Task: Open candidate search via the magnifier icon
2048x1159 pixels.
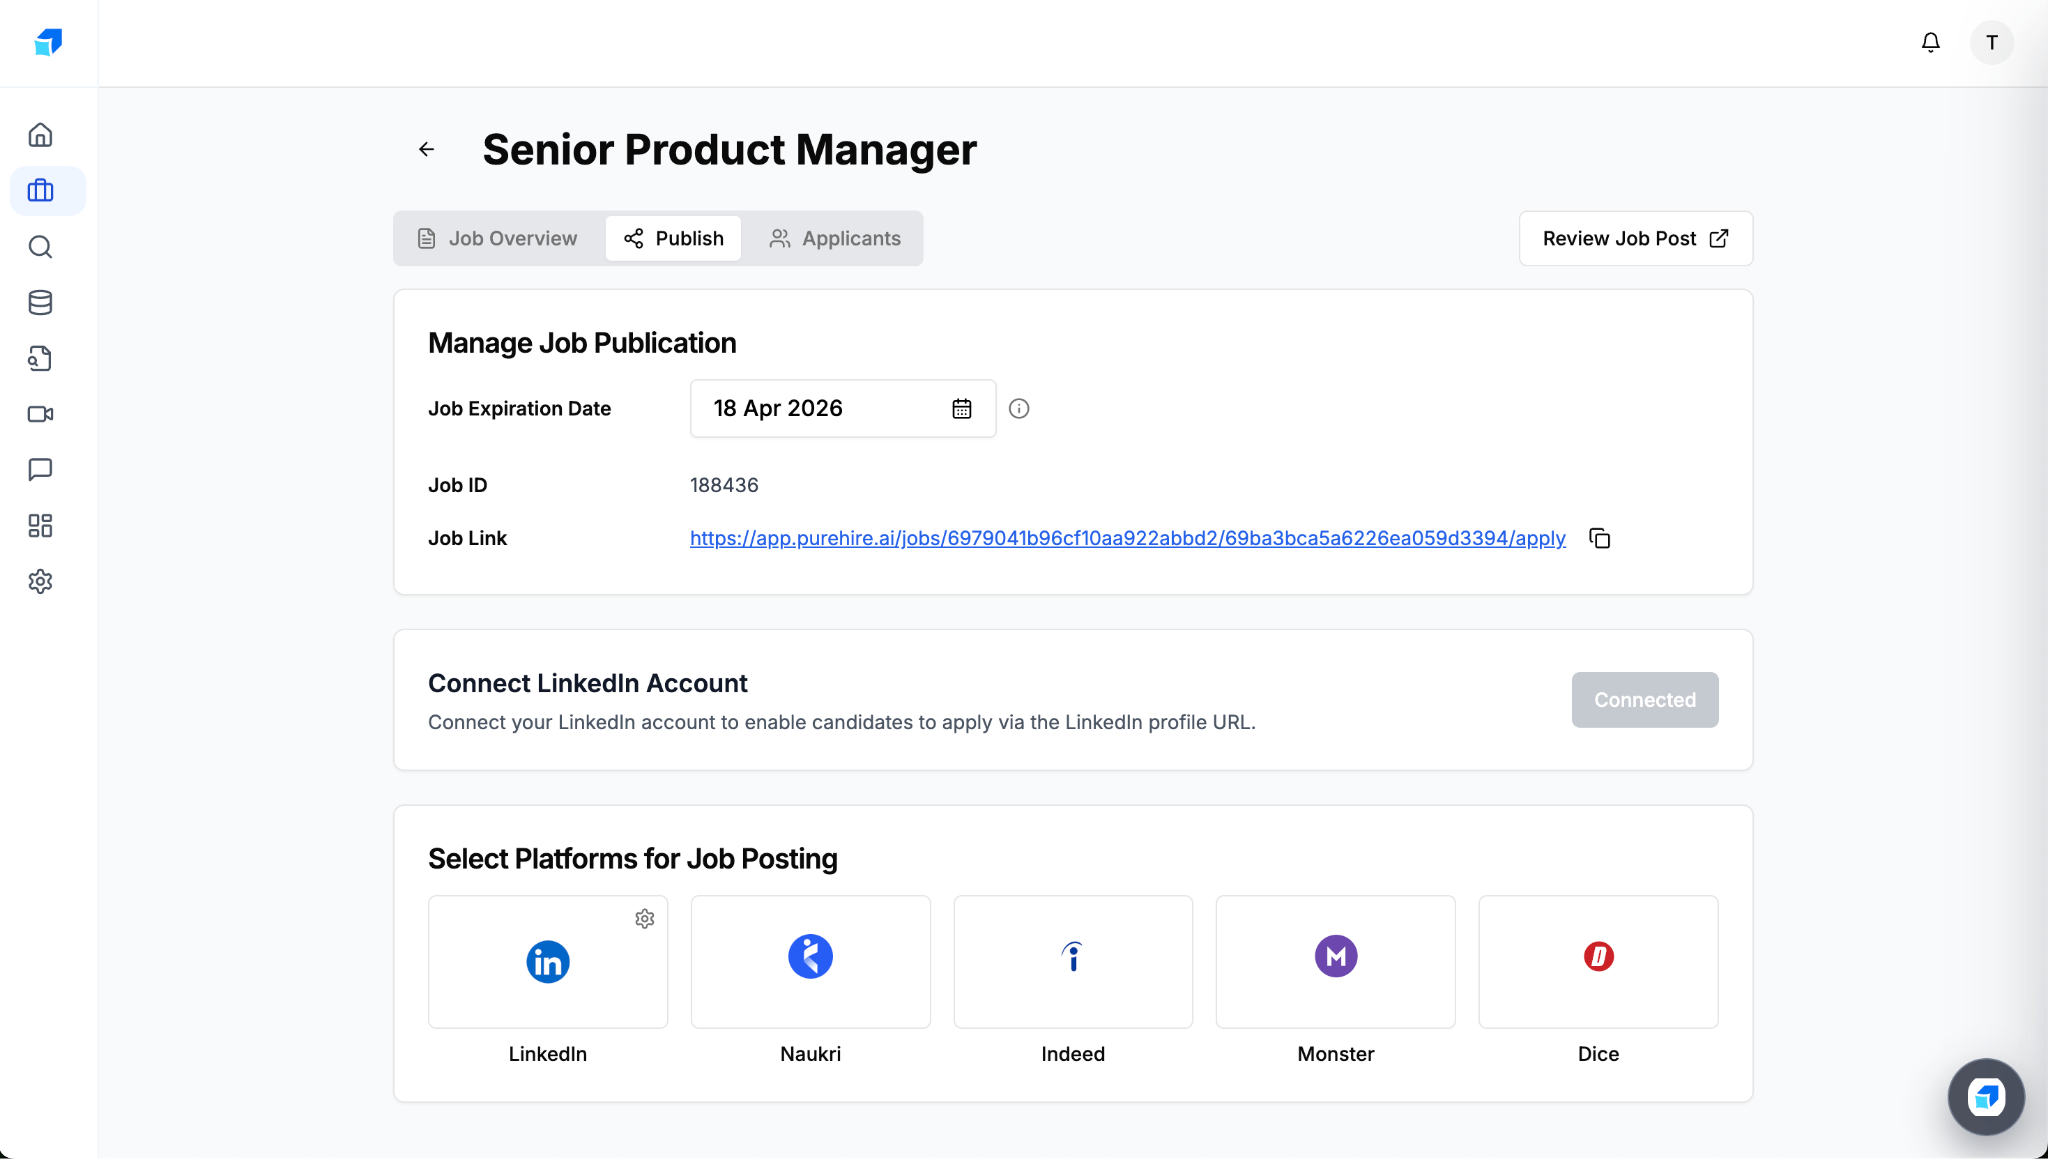Action: click(40, 247)
